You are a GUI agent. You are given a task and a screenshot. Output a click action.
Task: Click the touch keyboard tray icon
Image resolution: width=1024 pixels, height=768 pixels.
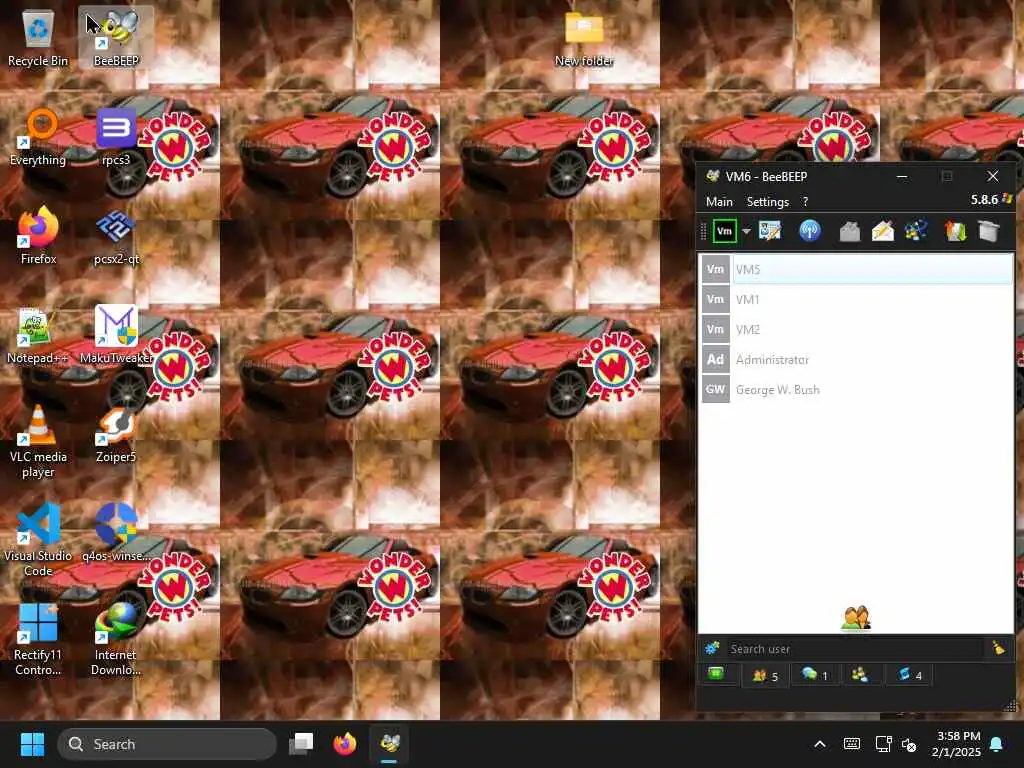click(852, 744)
